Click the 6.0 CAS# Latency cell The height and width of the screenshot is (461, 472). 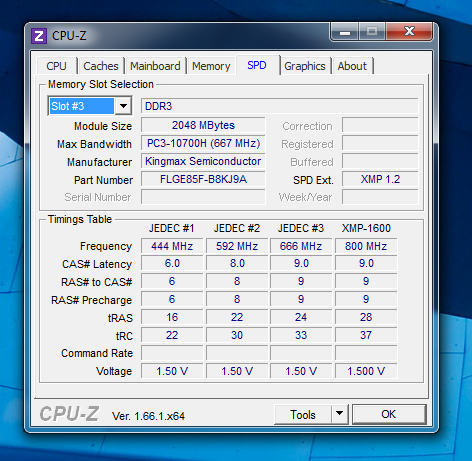coord(172,263)
